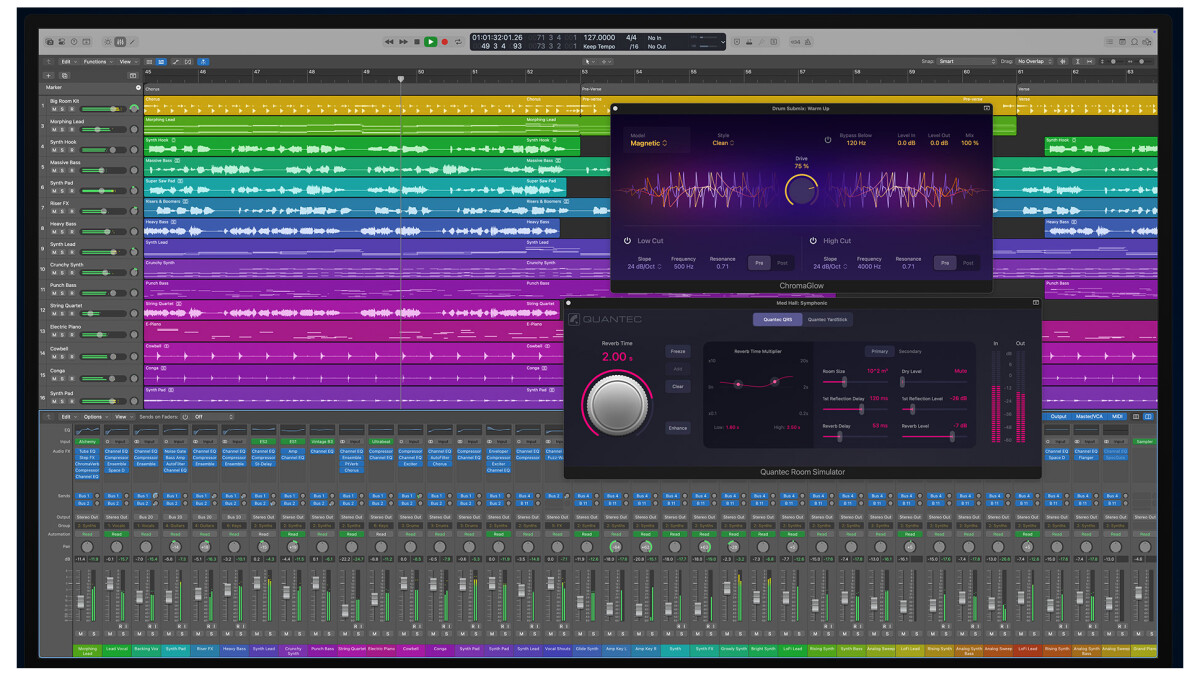Click the Quantec Freeze button
This screenshot has width=1200, height=675.
[x=677, y=351]
